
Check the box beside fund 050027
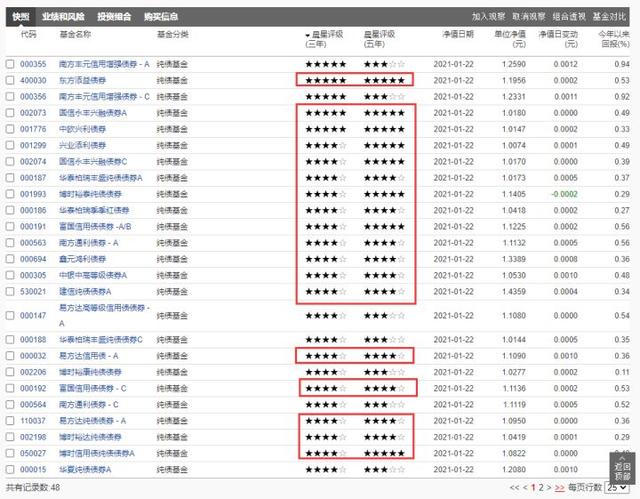[x=10, y=453]
